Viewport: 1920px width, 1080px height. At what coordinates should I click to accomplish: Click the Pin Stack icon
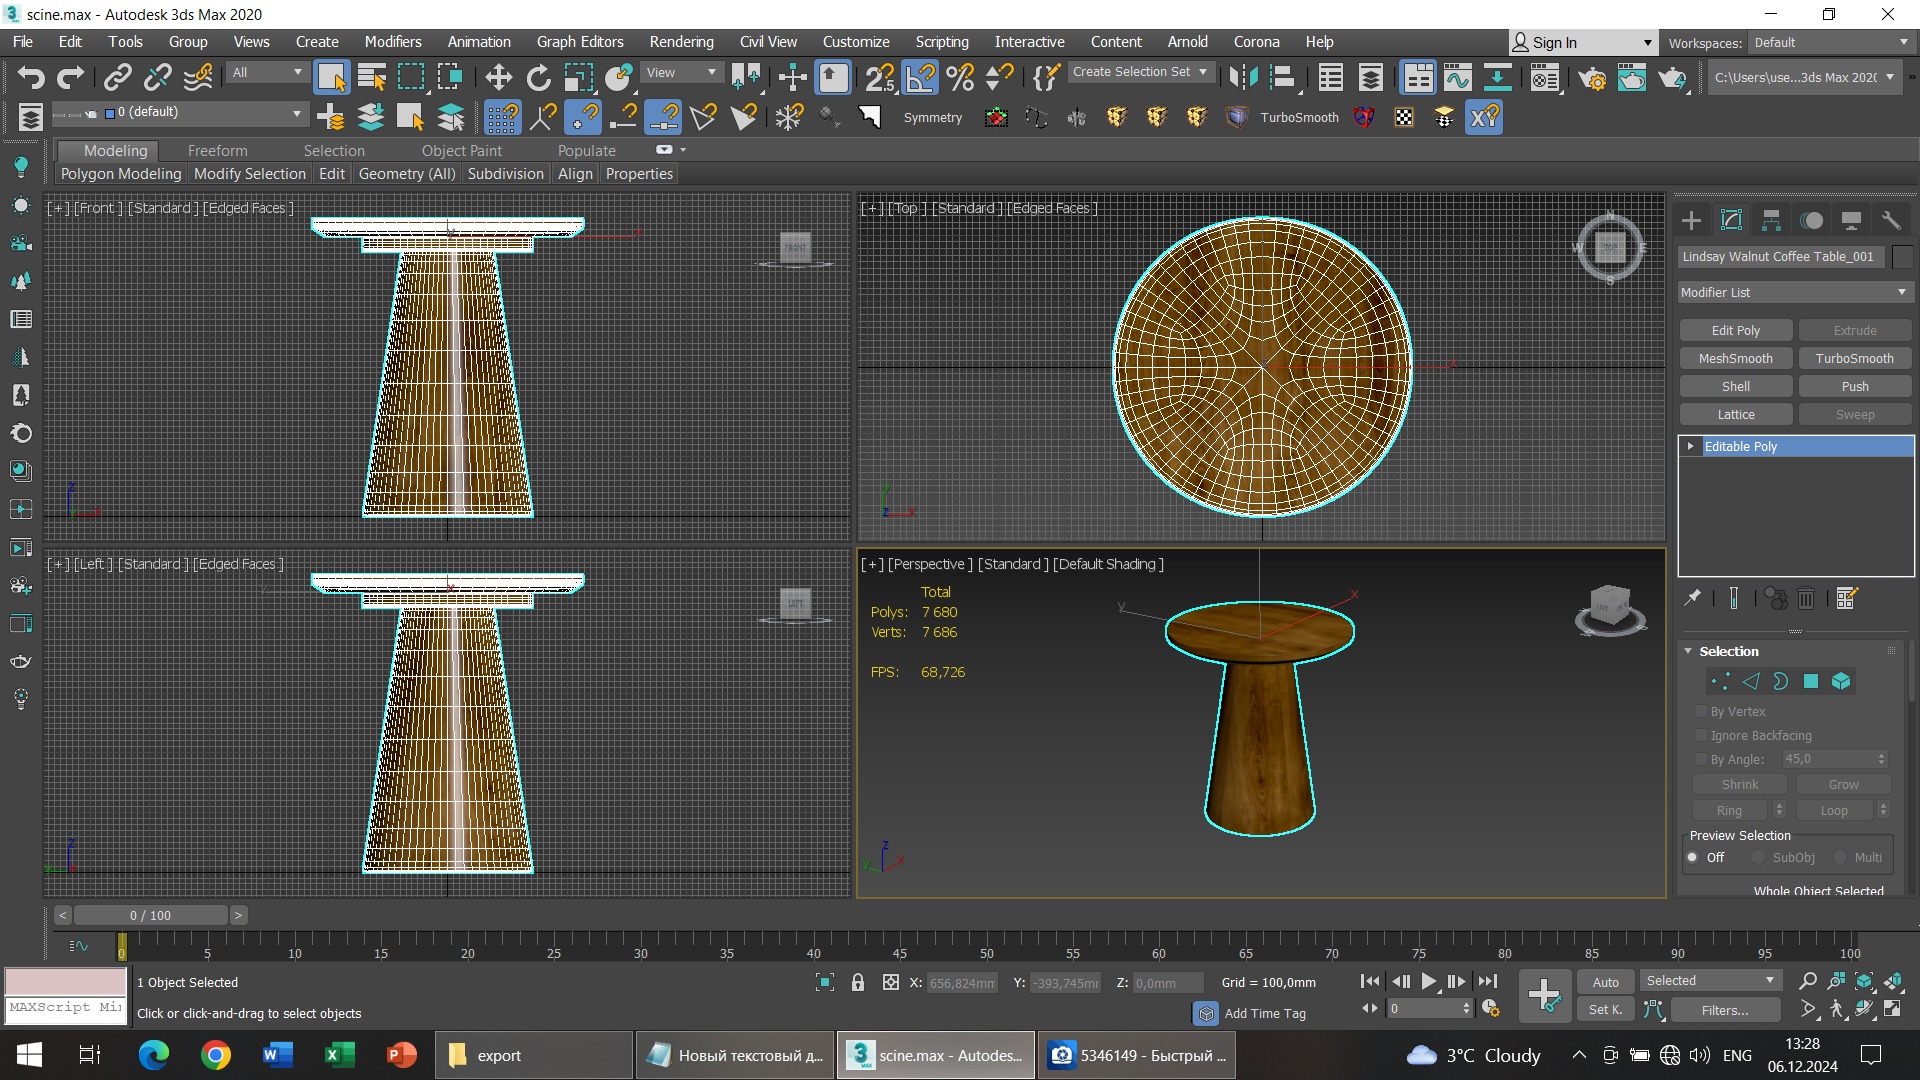(1692, 598)
